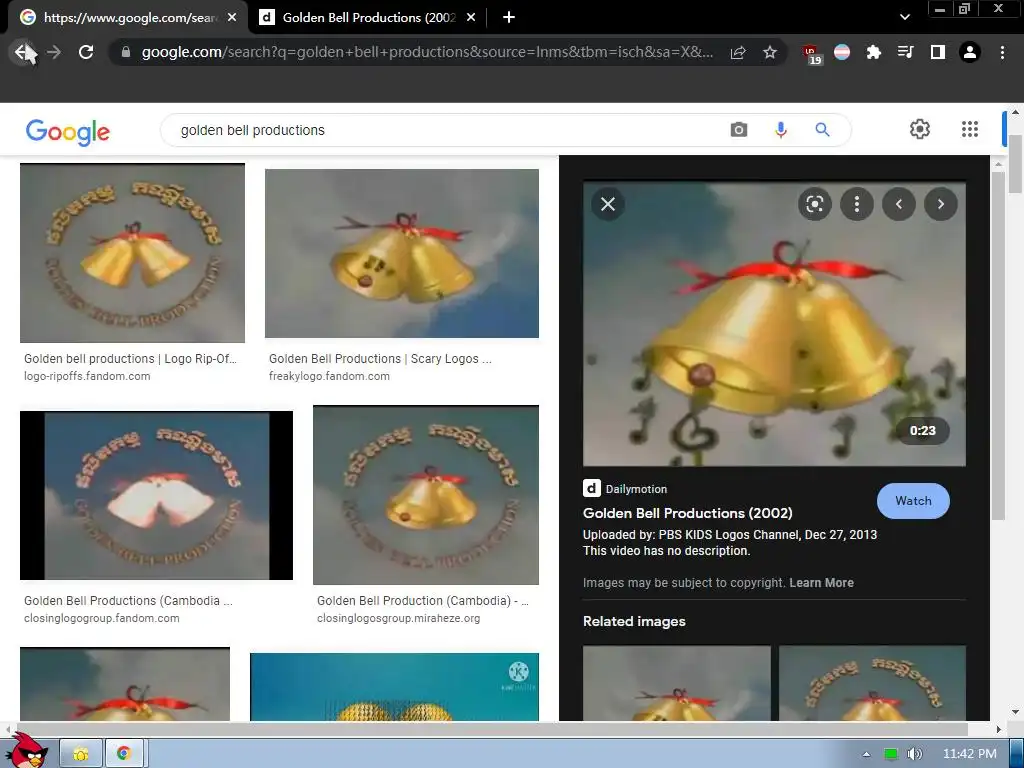
Task: Open the uBlock extension with 19 badge
Action: pyautogui.click(x=811, y=54)
